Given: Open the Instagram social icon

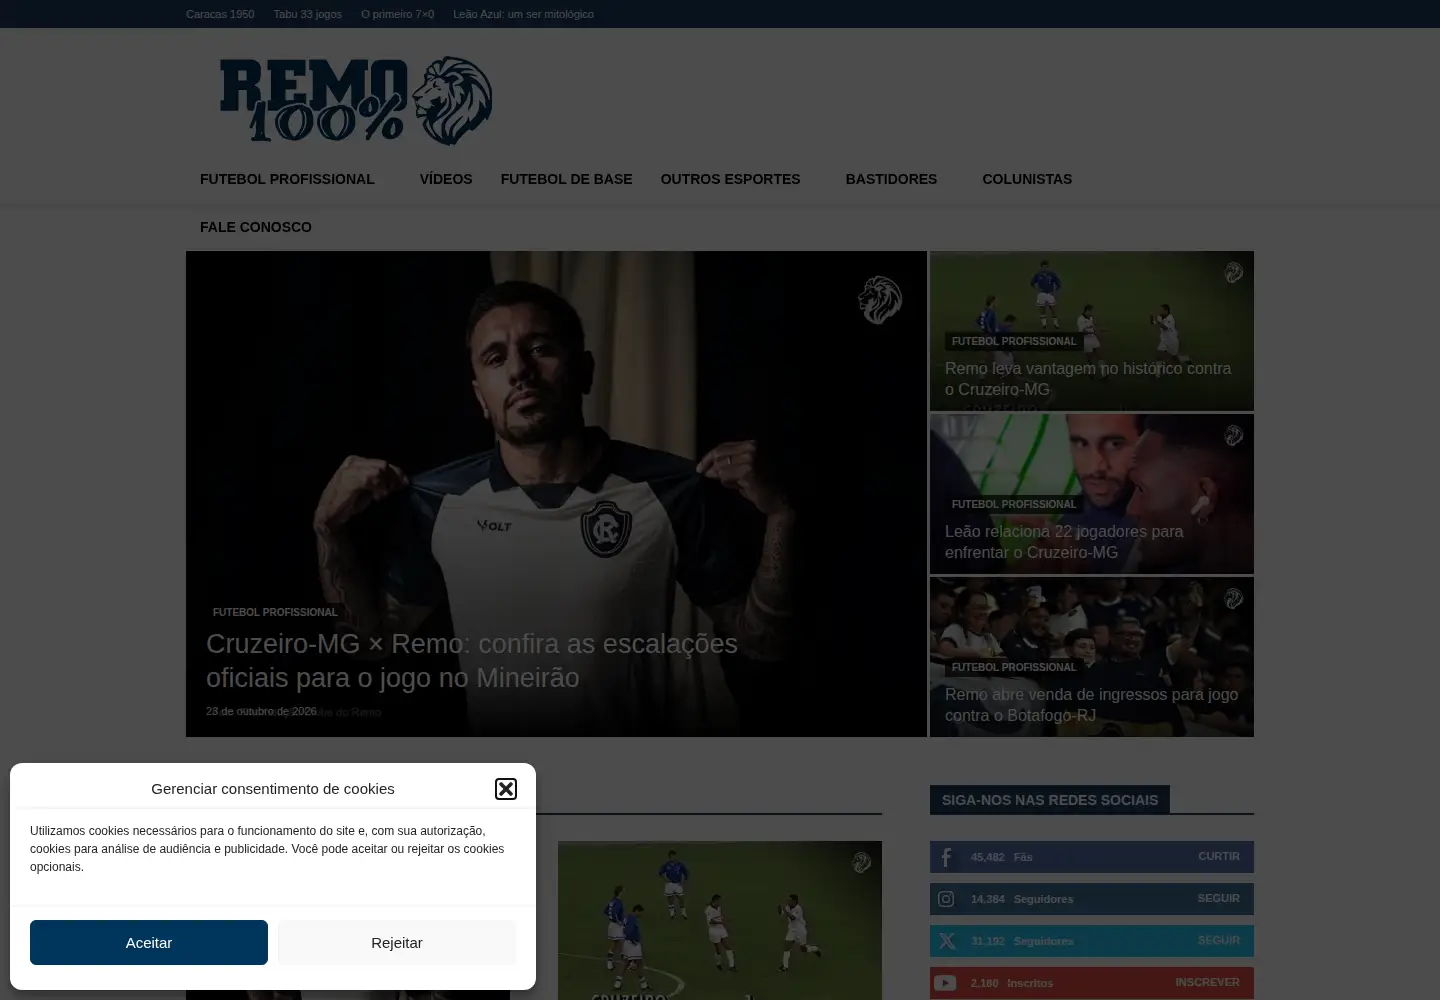Looking at the screenshot, I should click(946, 899).
